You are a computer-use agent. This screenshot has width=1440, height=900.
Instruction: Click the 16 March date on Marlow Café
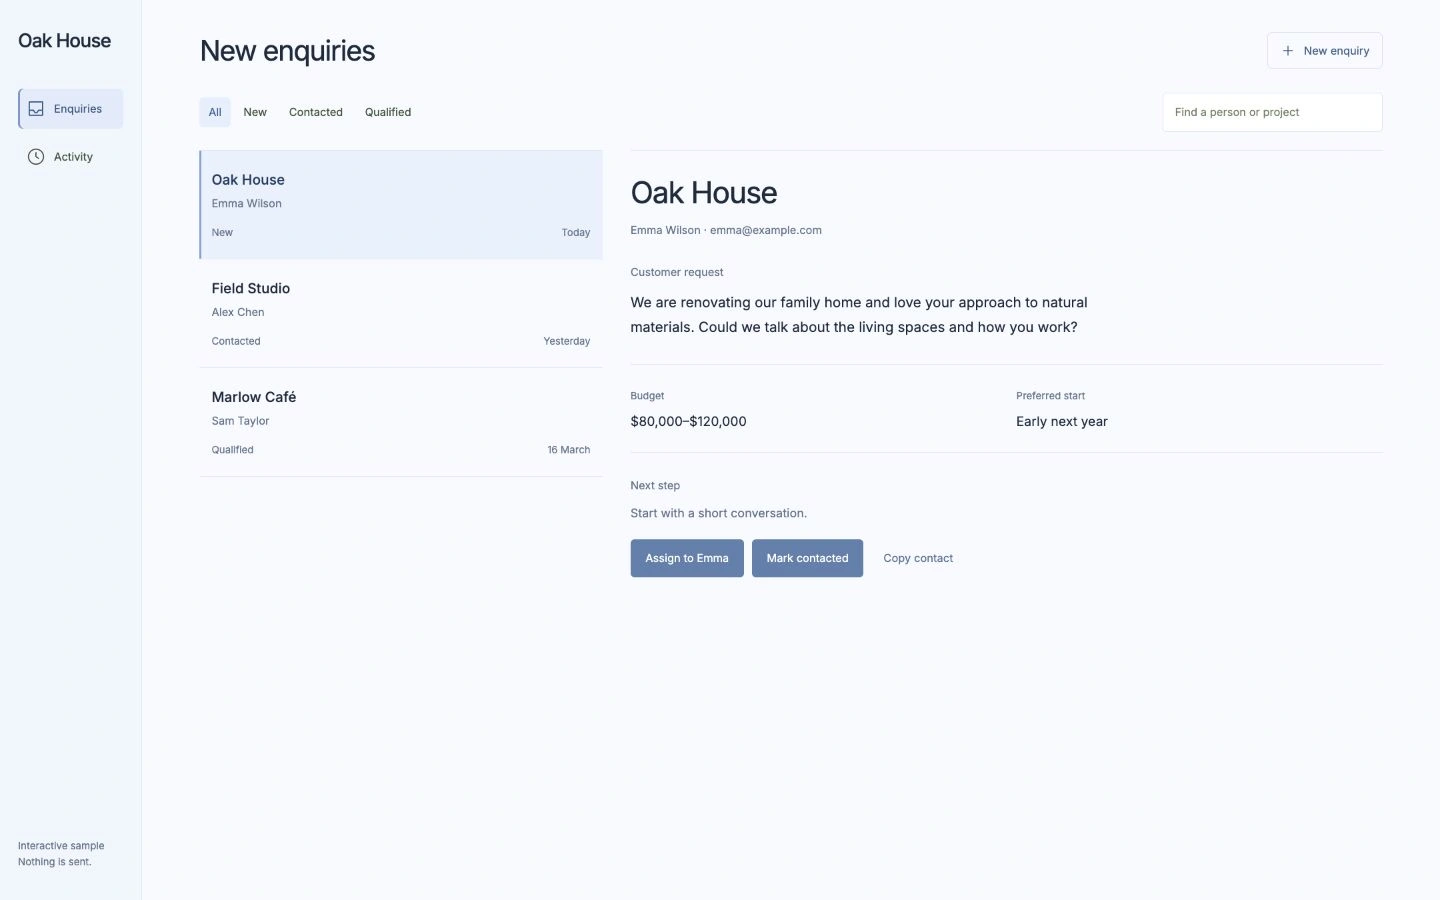coord(569,450)
